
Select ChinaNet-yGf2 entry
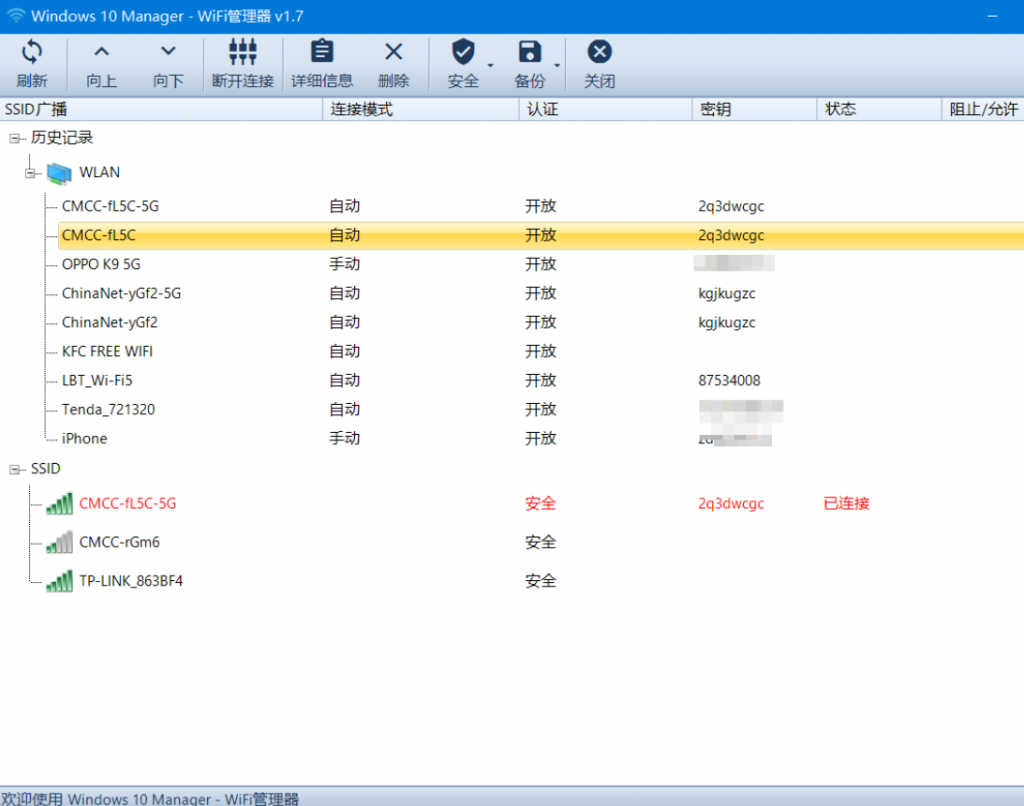pyautogui.click(x=110, y=323)
